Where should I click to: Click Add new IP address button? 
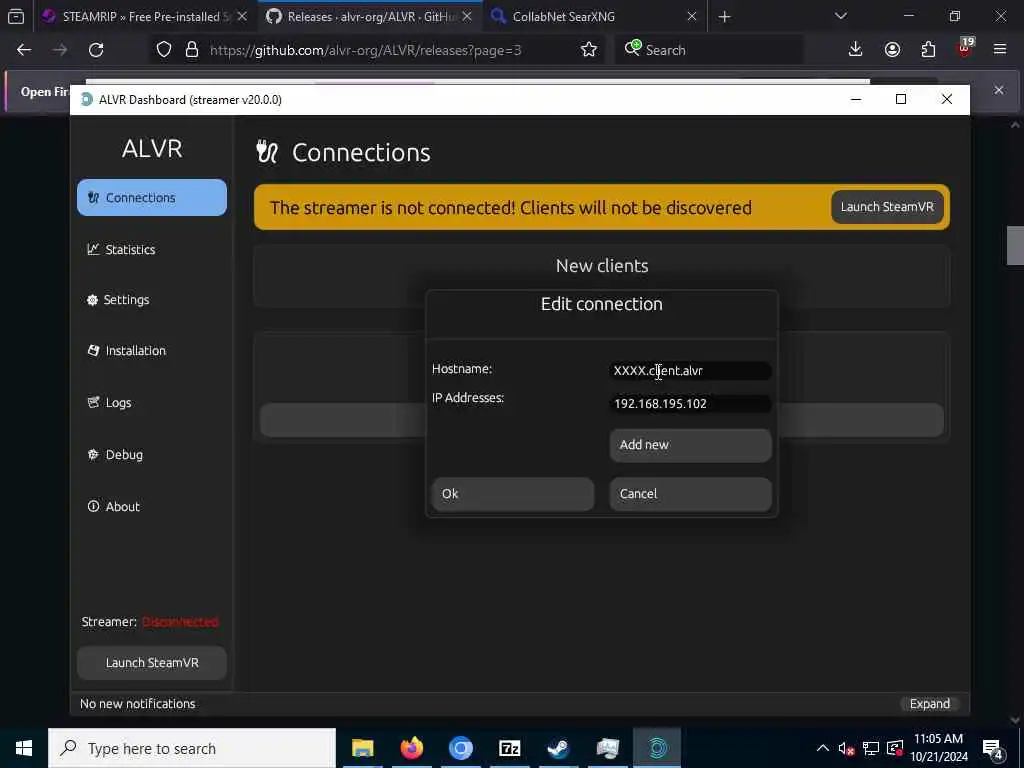click(x=690, y=445)
